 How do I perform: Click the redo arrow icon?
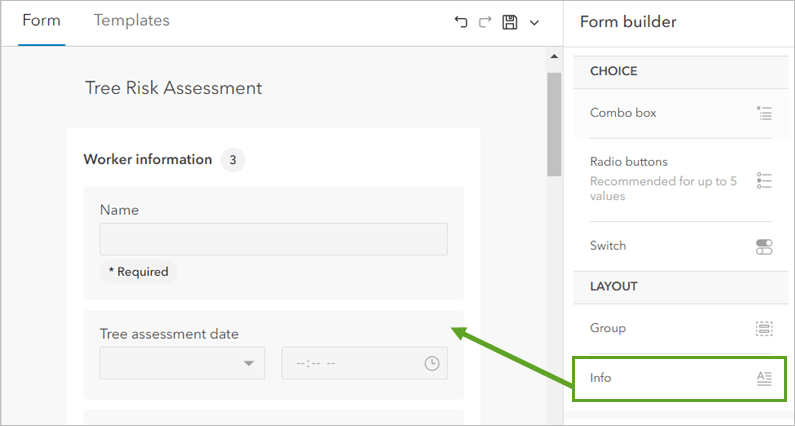pyautogui.click(x=485, y=22)
